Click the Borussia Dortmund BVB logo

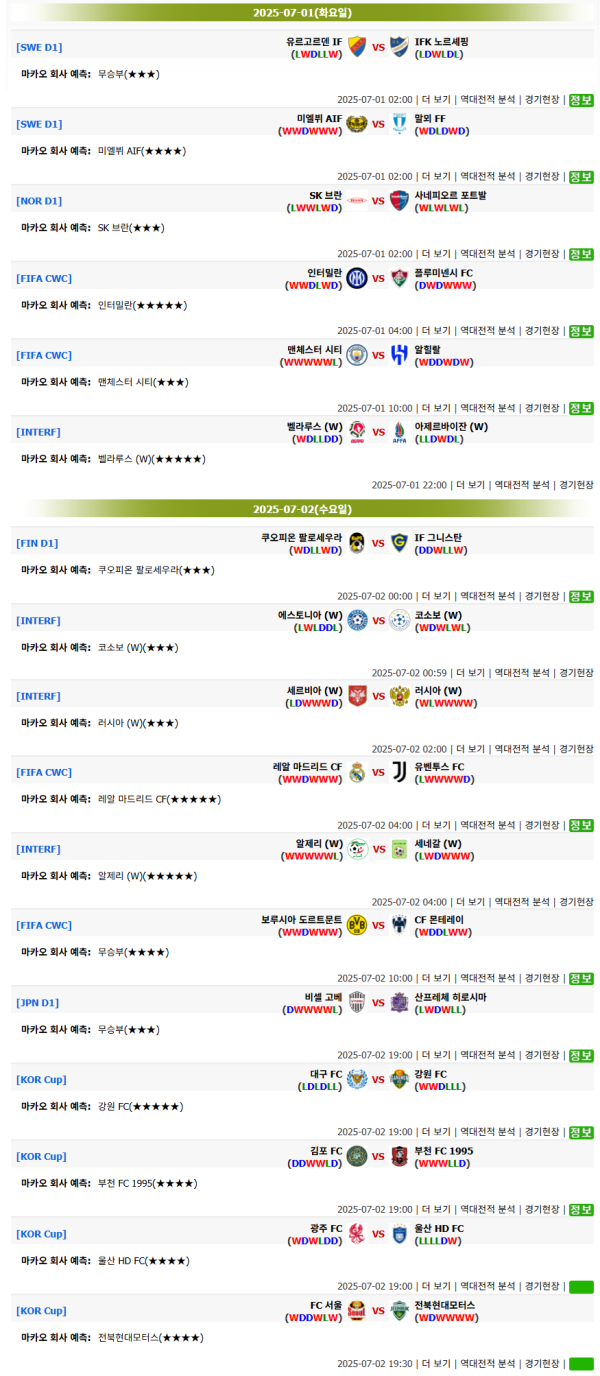pos(357,925)
